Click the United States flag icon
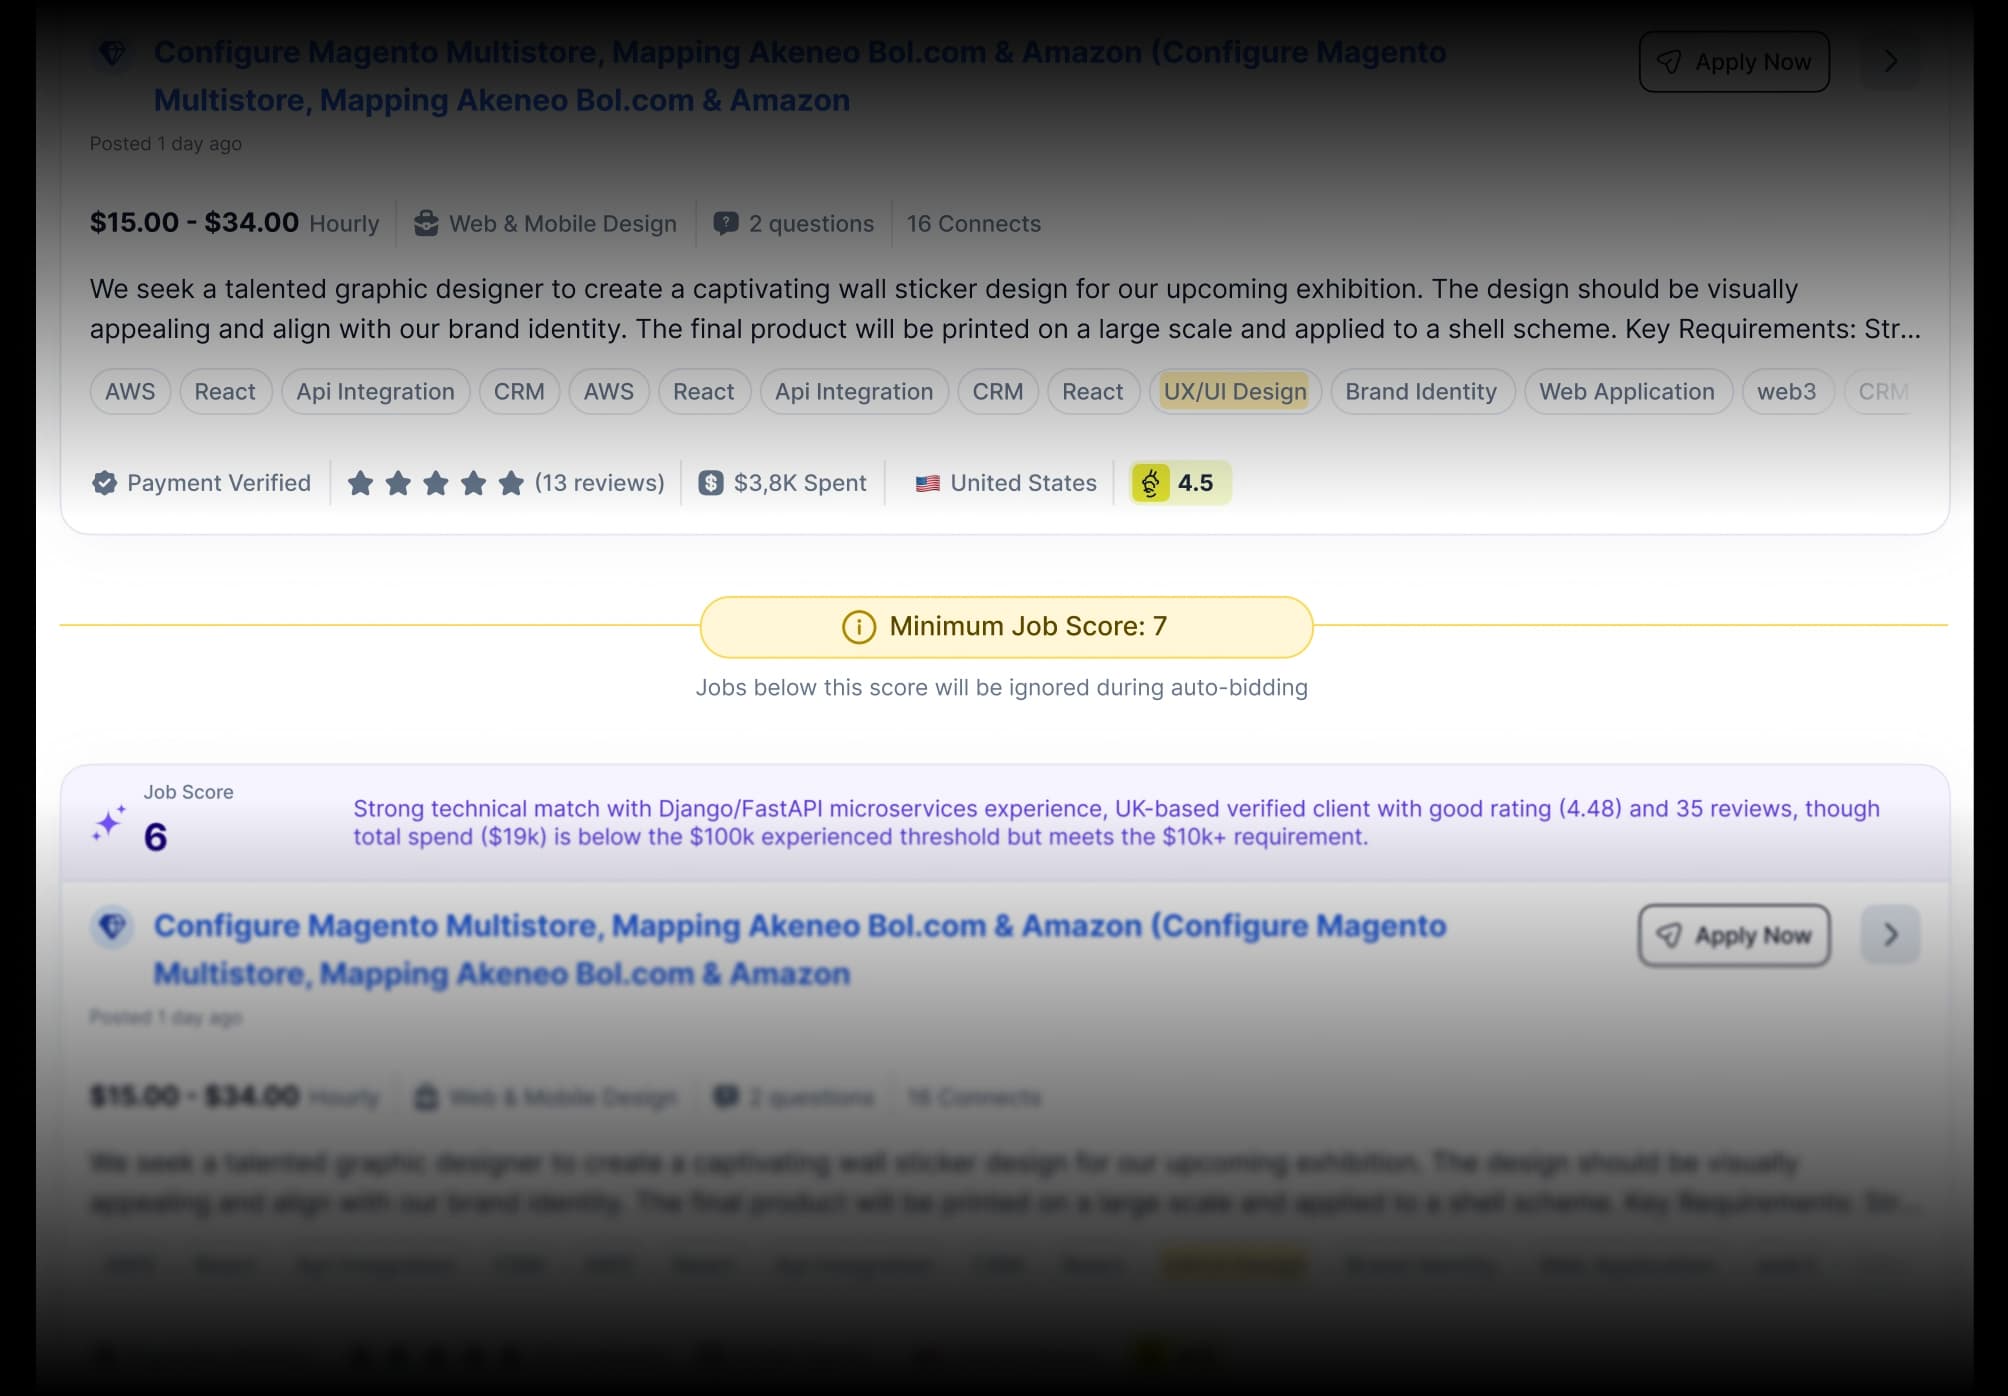This screenshot has height=1396, width=2008. point(927,483)
